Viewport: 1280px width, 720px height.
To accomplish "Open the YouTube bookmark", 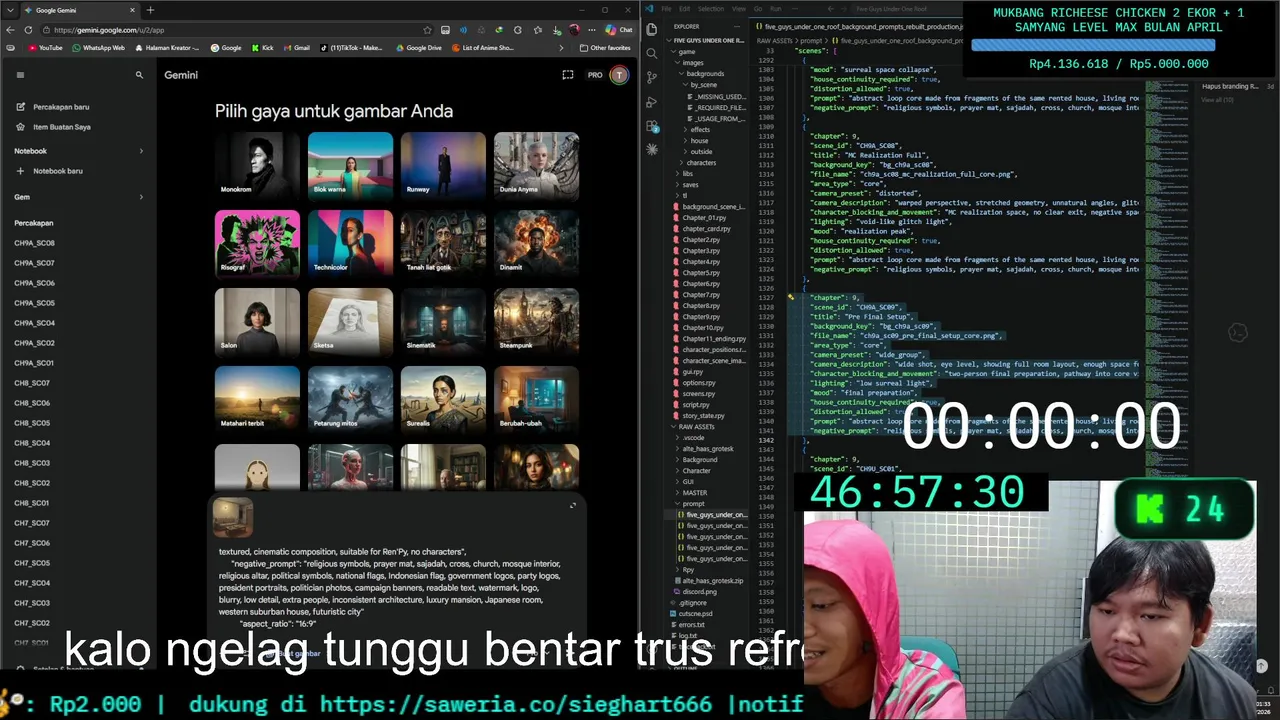I will tap(45, 47).
